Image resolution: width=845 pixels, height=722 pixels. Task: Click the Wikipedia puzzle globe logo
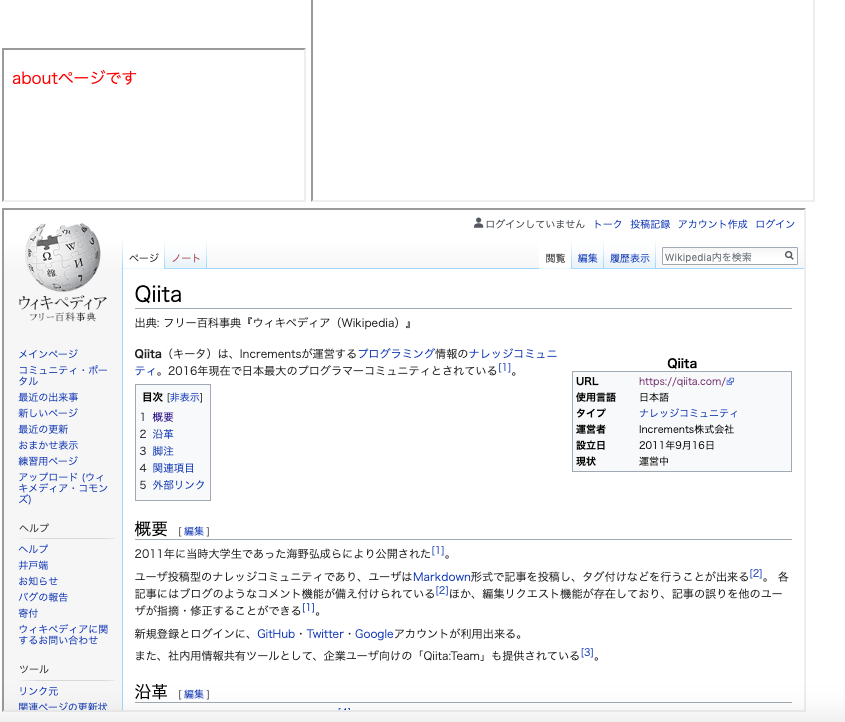[60, 258]
